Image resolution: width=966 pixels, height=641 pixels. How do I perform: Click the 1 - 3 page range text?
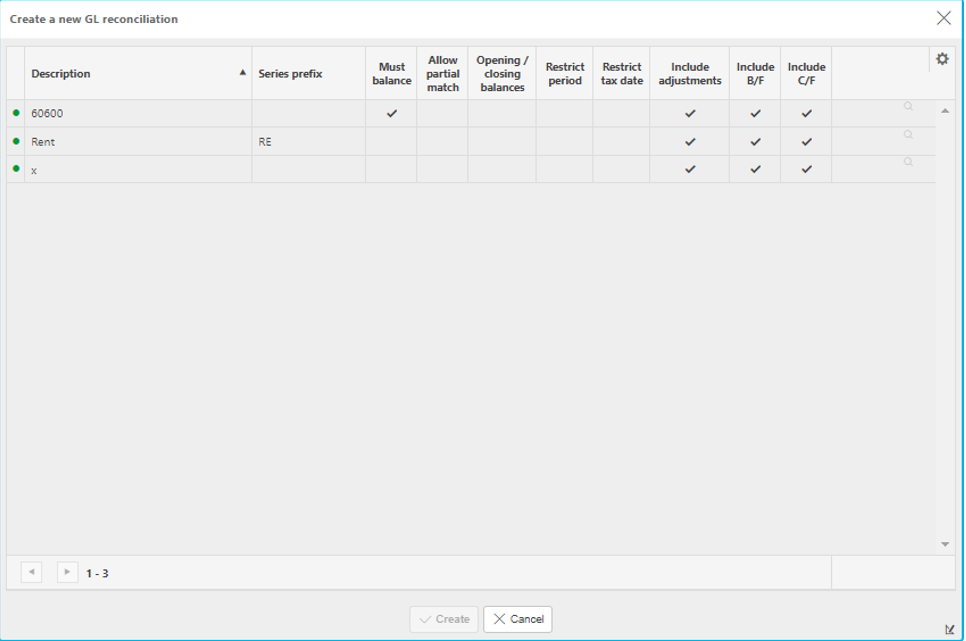point(97,573)
